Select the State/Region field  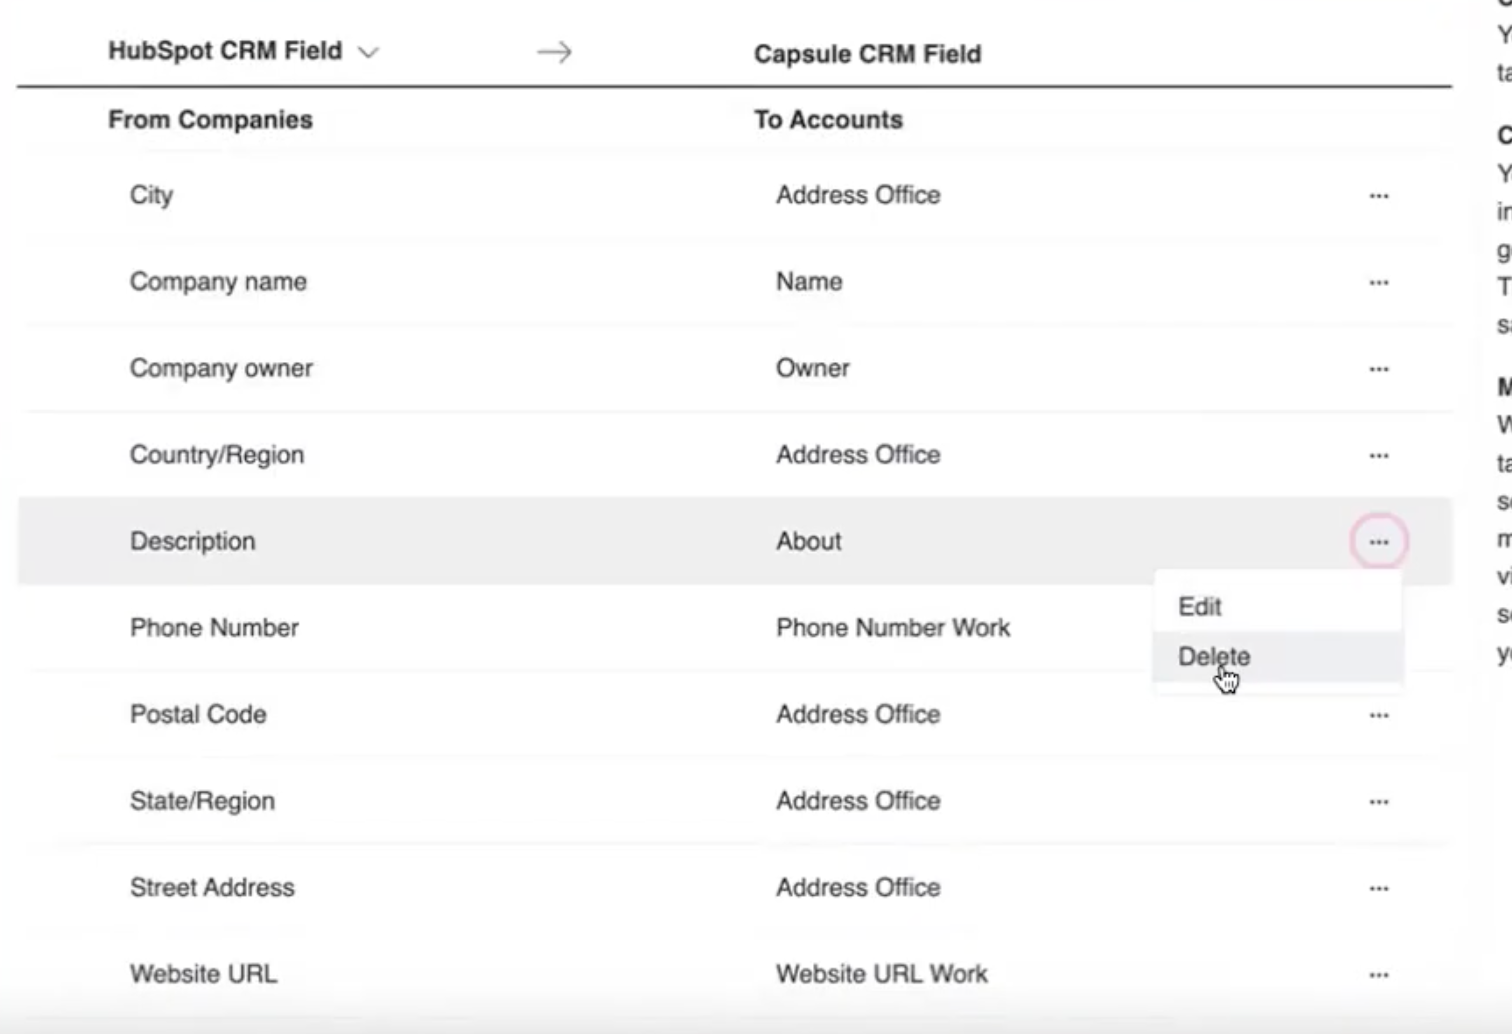pos(202,801)
